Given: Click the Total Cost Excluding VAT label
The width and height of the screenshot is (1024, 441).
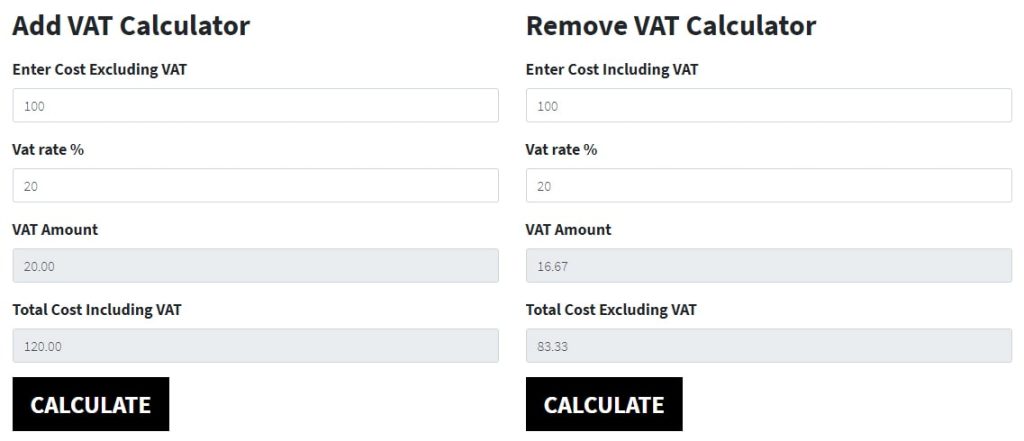Looking at the screenshot, I should [610, 310].
